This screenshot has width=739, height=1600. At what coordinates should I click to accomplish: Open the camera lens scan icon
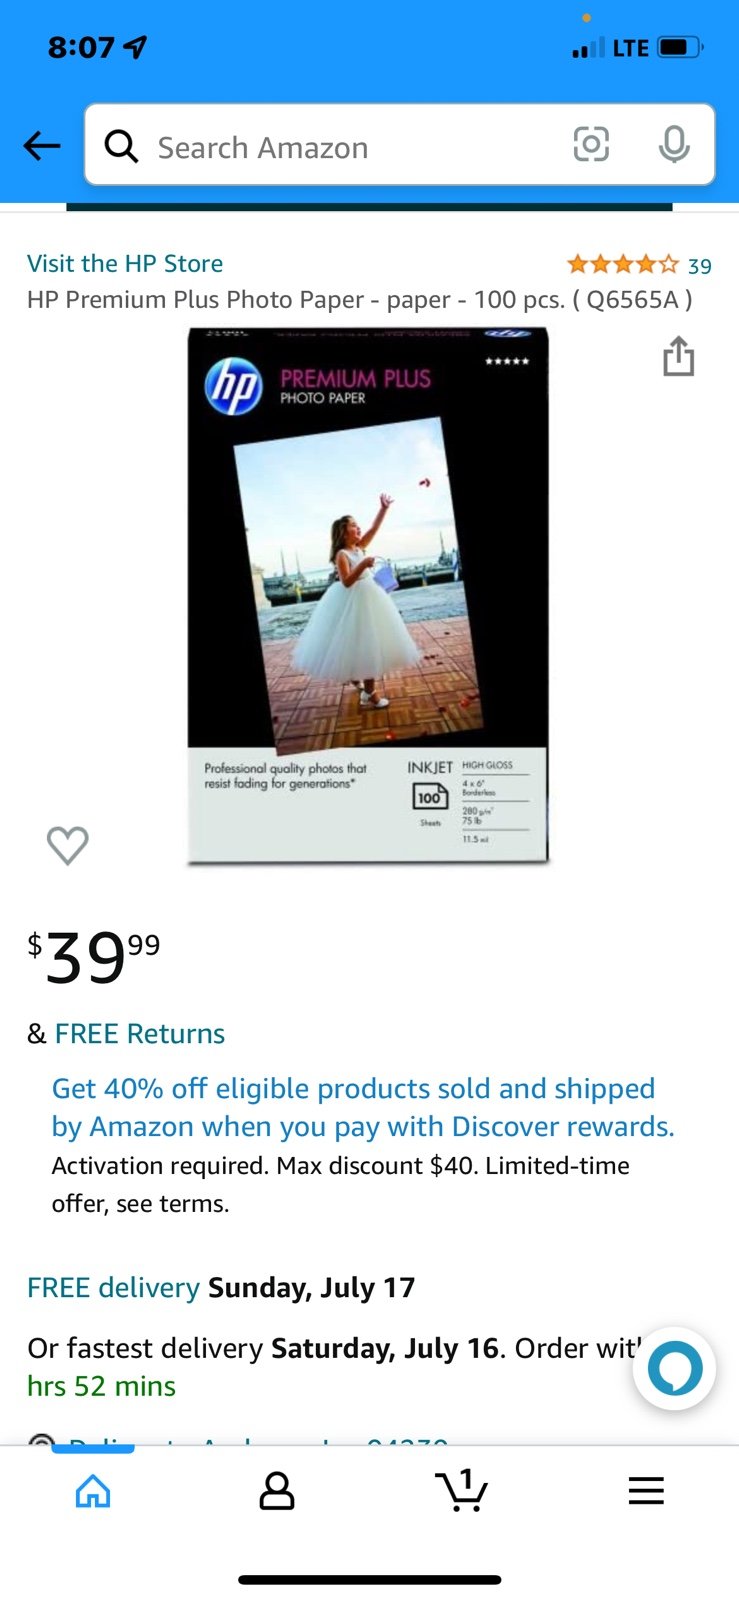tap(591, 145)
